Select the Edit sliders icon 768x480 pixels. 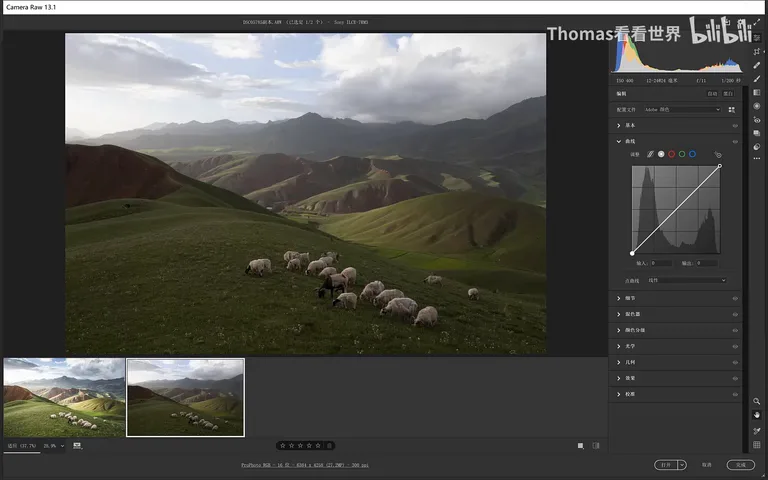tap(757, 38)
